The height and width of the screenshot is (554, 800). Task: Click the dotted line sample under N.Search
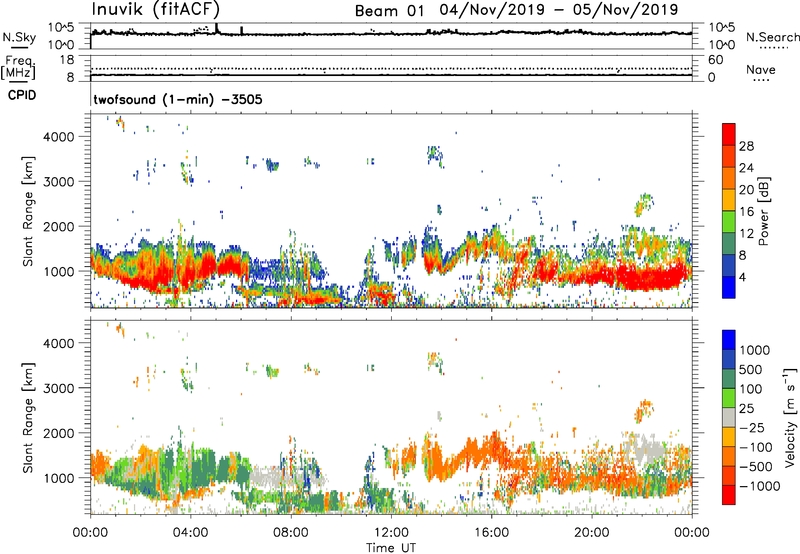point(774,48)
